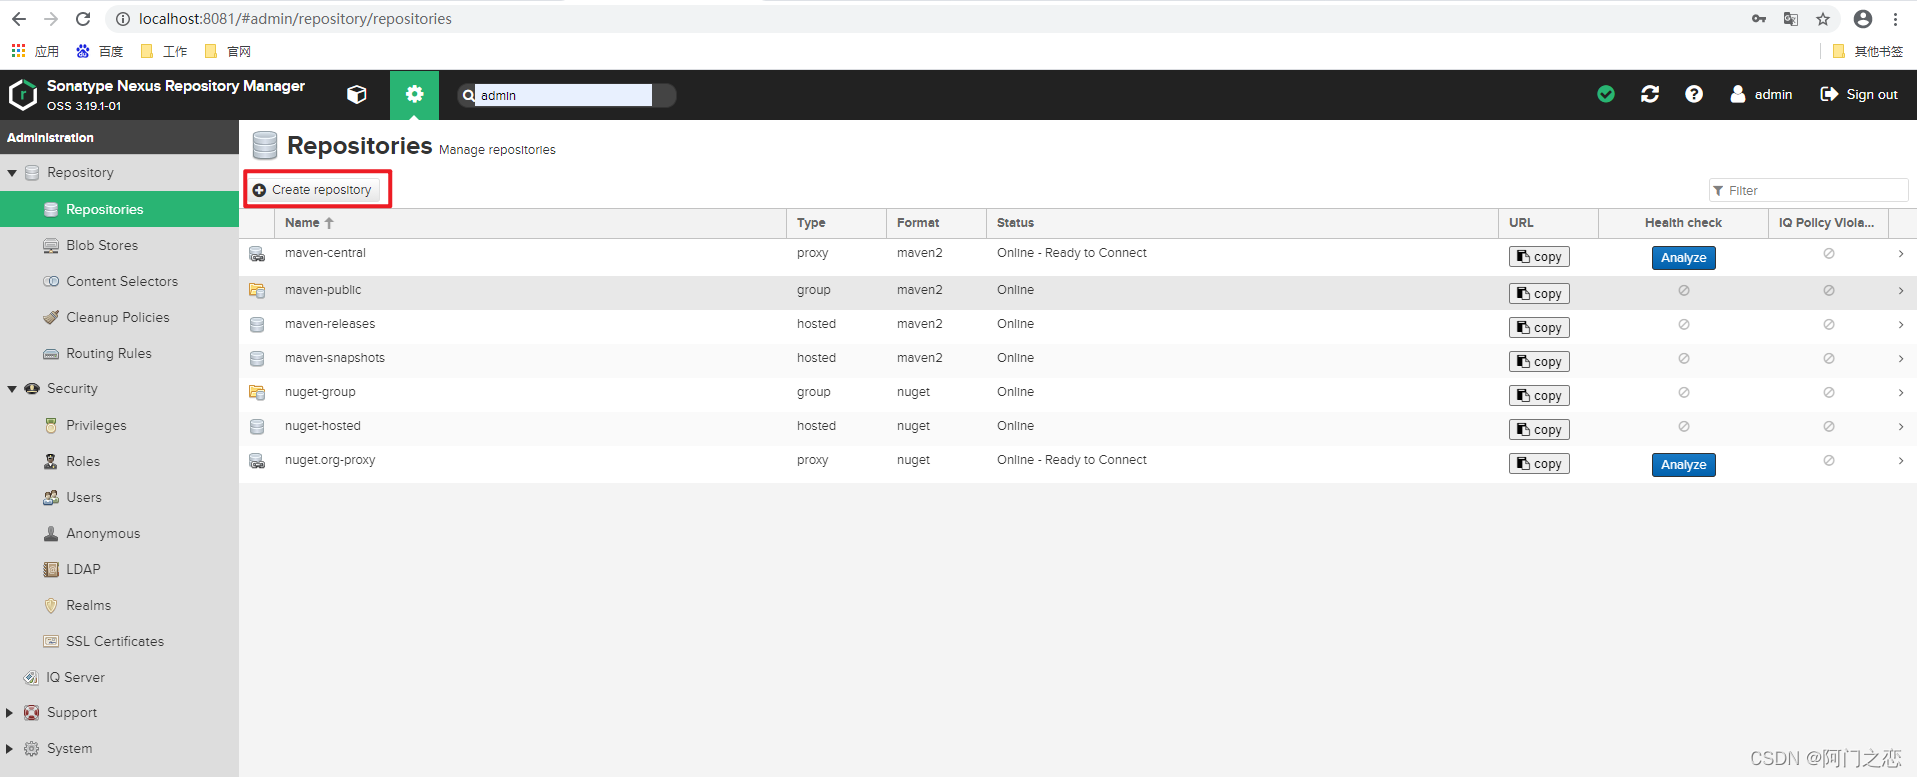
Task: Open the 百度 bookmark
Action: (x=100, y=51)
